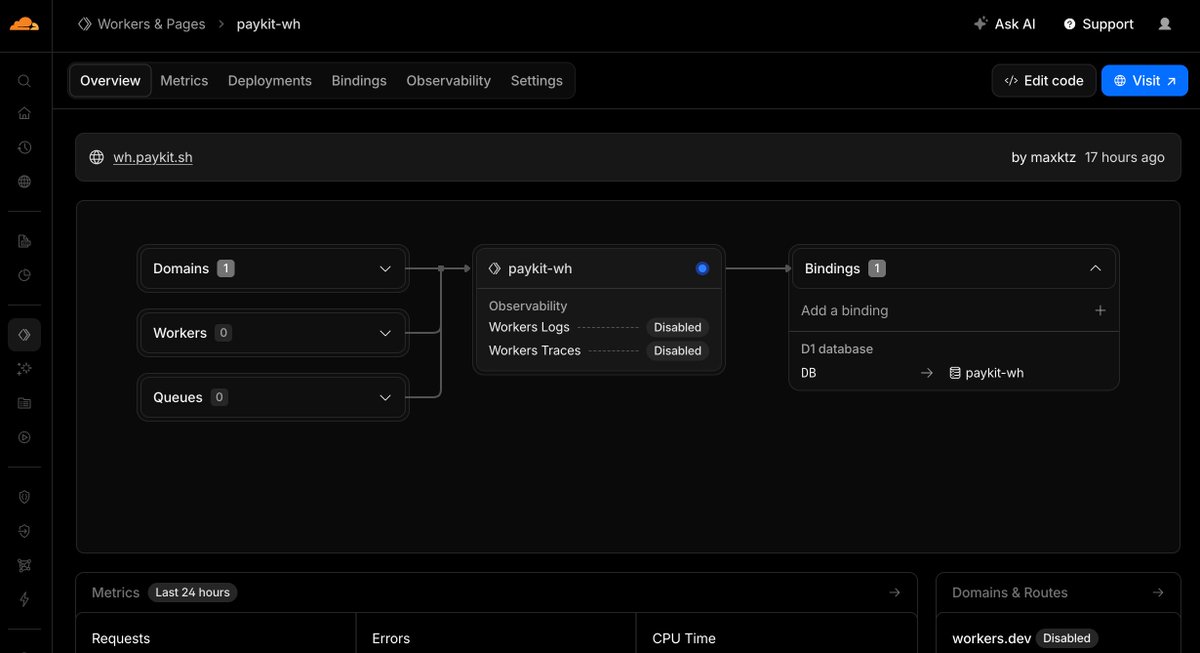Open the Observability tab

(448, 81)
